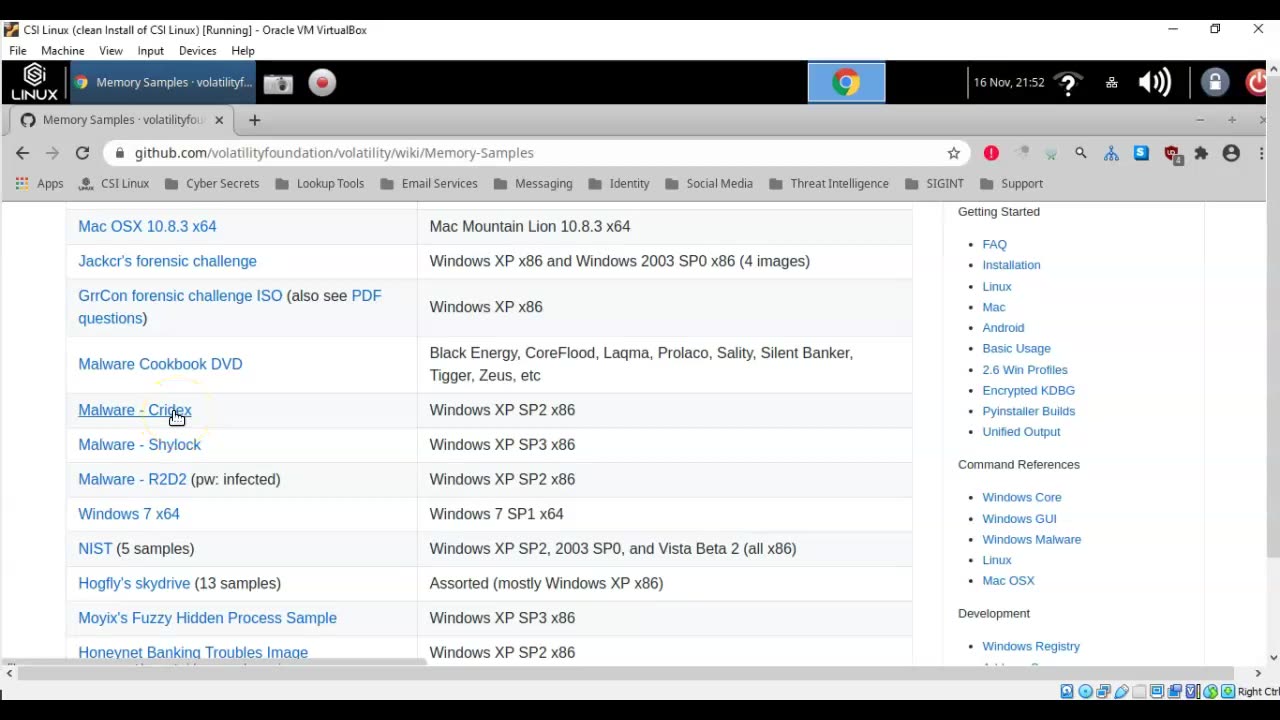Click the volume speaker icon
Screen dimensions: 1280x720
coord(1155,82)
